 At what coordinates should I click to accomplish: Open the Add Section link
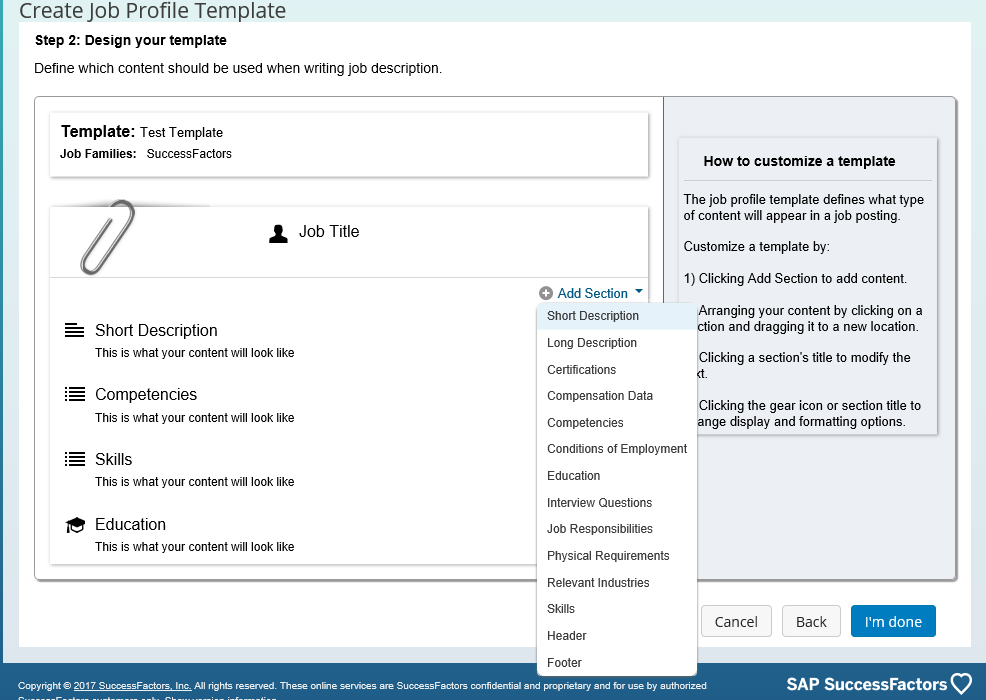(592, 293)
